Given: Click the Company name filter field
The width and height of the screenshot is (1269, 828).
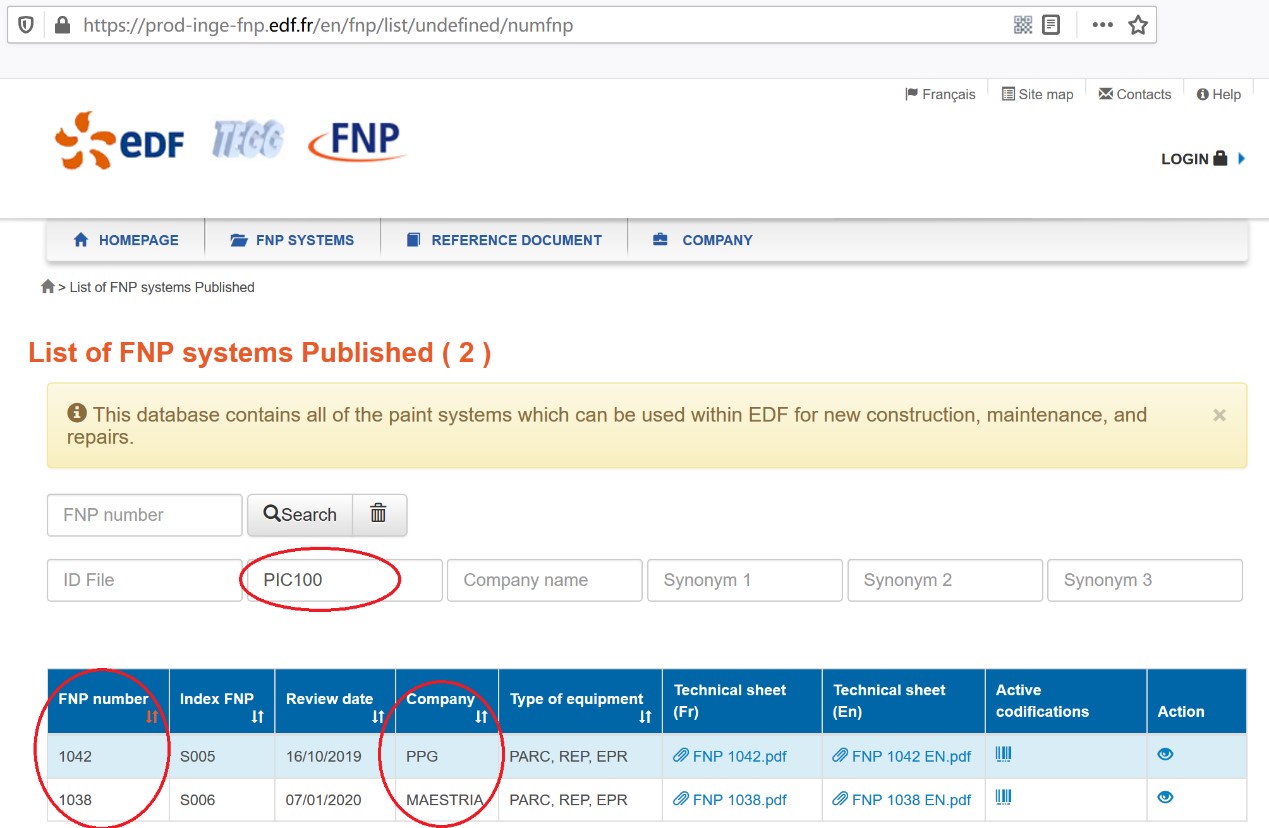Looking at the screenshot, I should tap(544, 580).
